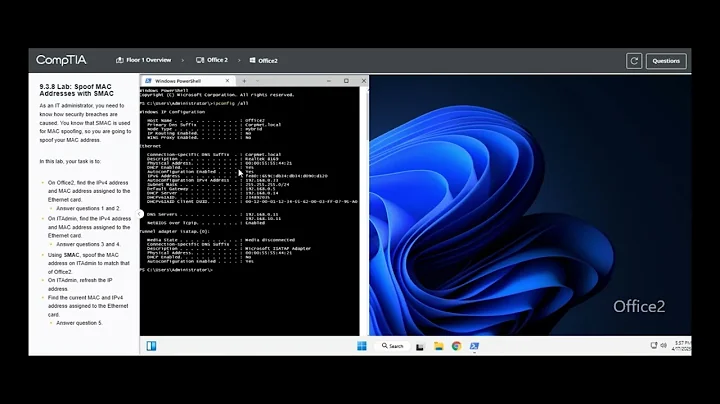Viewport: 720px width, 404px height.
Task: Select the Office2 computer breadcrumb
Action: pos(264,61)
